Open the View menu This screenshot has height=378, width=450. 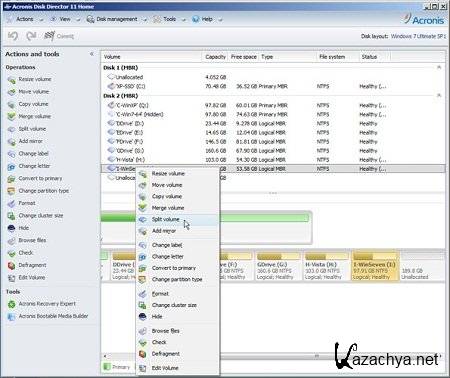pos(65,19)
